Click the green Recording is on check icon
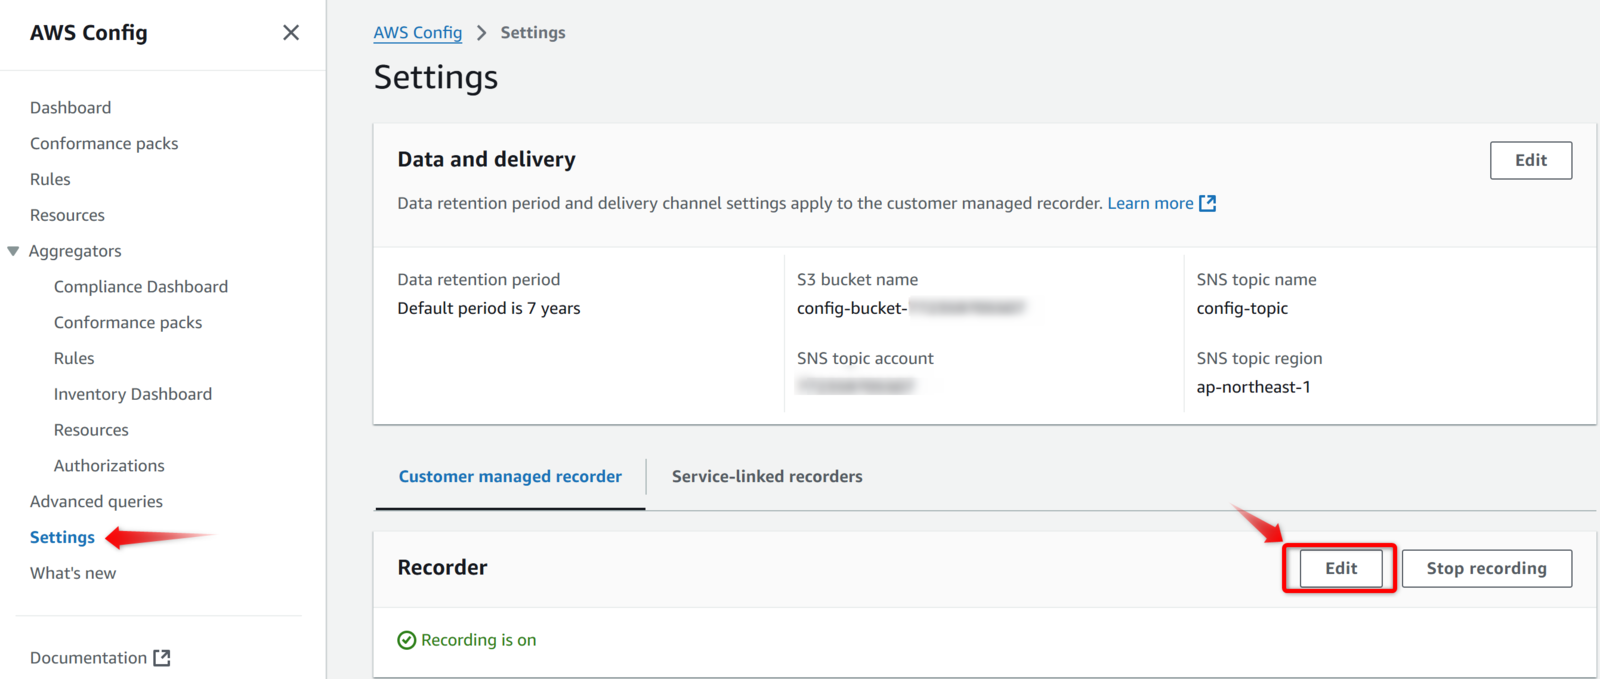This screenshot has height=679, width=1600. (x=406, y=640)
